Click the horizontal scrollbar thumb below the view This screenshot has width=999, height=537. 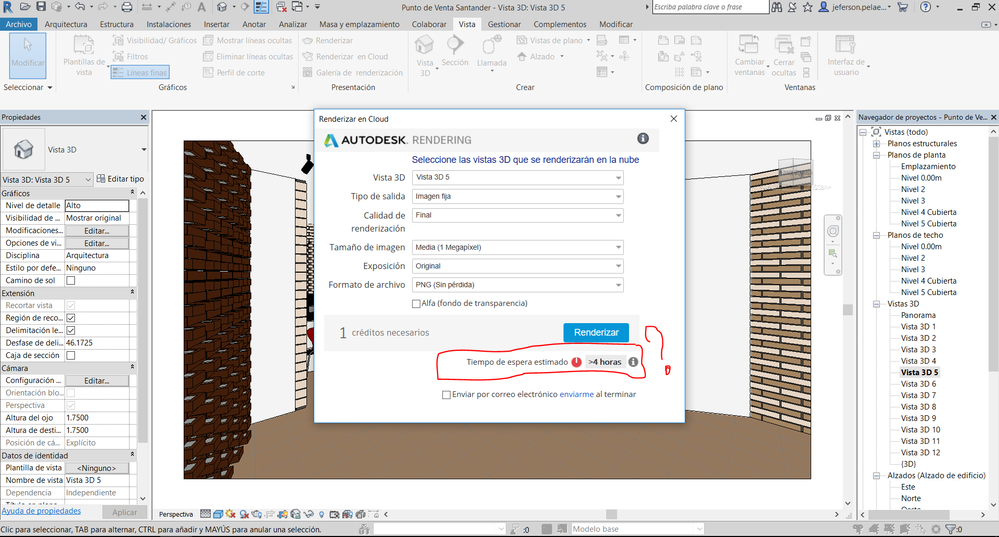tap(612, 514)
